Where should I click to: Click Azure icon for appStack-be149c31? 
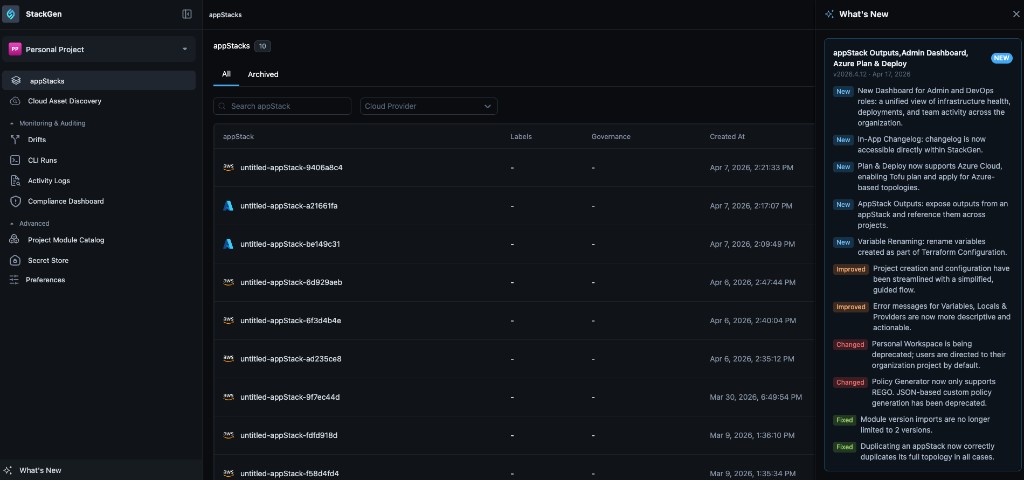(x=229, y=244)
